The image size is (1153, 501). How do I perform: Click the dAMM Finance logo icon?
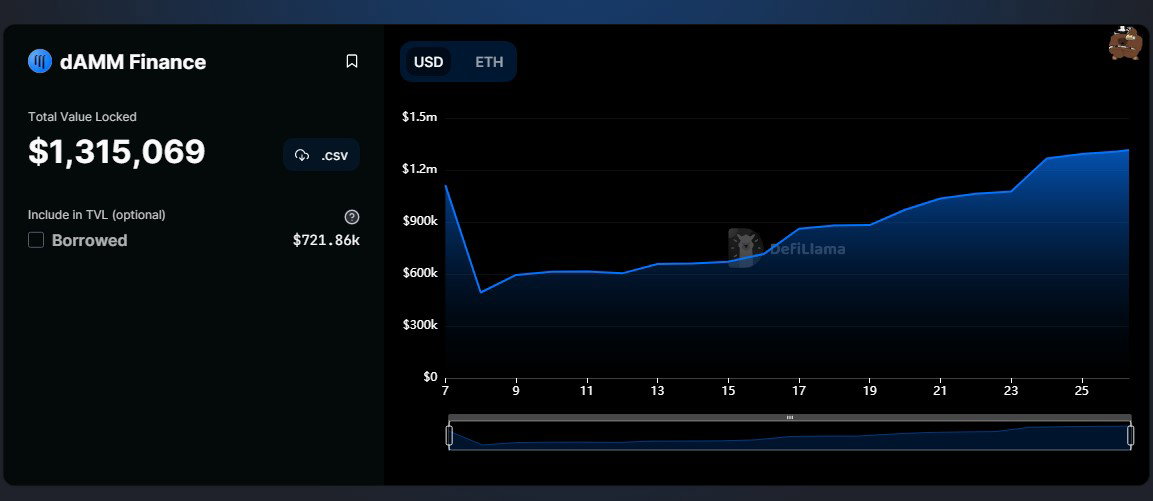tap(40, 61)
